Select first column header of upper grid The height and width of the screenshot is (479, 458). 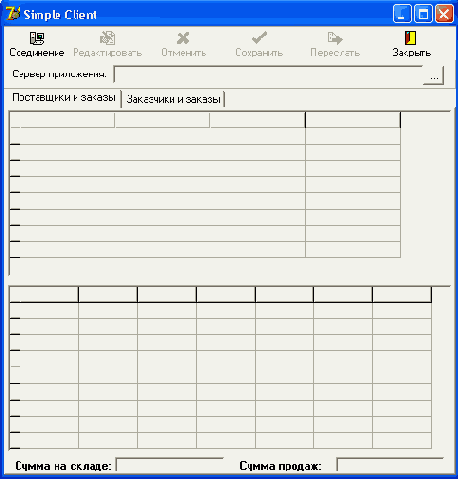click(67, 120)
